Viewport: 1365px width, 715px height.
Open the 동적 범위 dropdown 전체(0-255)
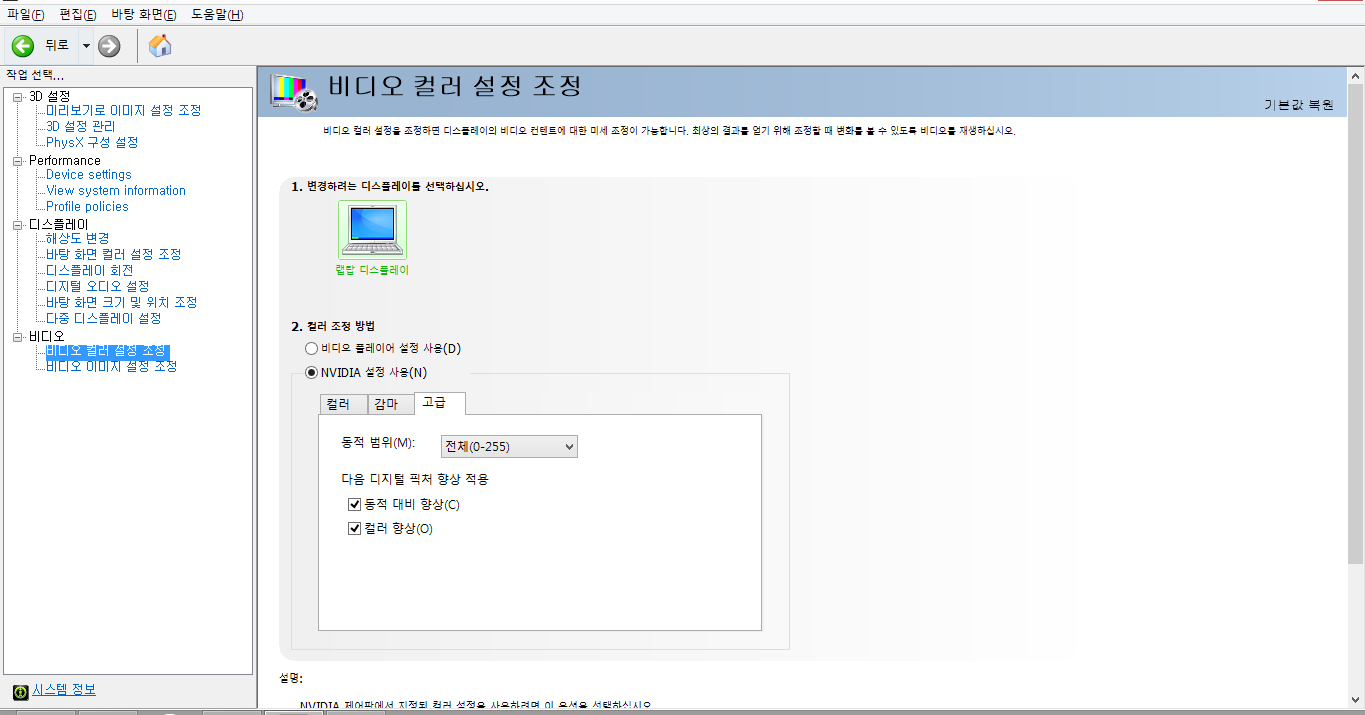[509, 446]
